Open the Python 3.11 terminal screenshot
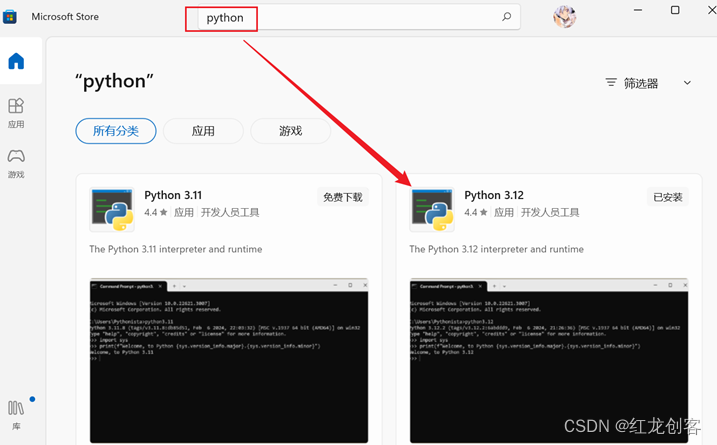This screenshot has height=445, width=717. (x=229, y=360)
